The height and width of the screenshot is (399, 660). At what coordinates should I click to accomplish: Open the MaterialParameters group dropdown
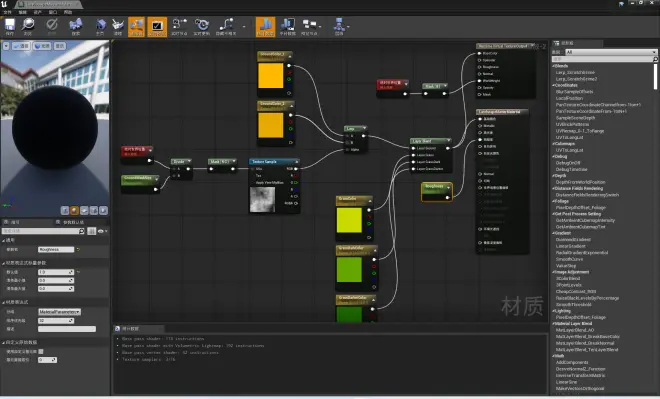[59, 312]
